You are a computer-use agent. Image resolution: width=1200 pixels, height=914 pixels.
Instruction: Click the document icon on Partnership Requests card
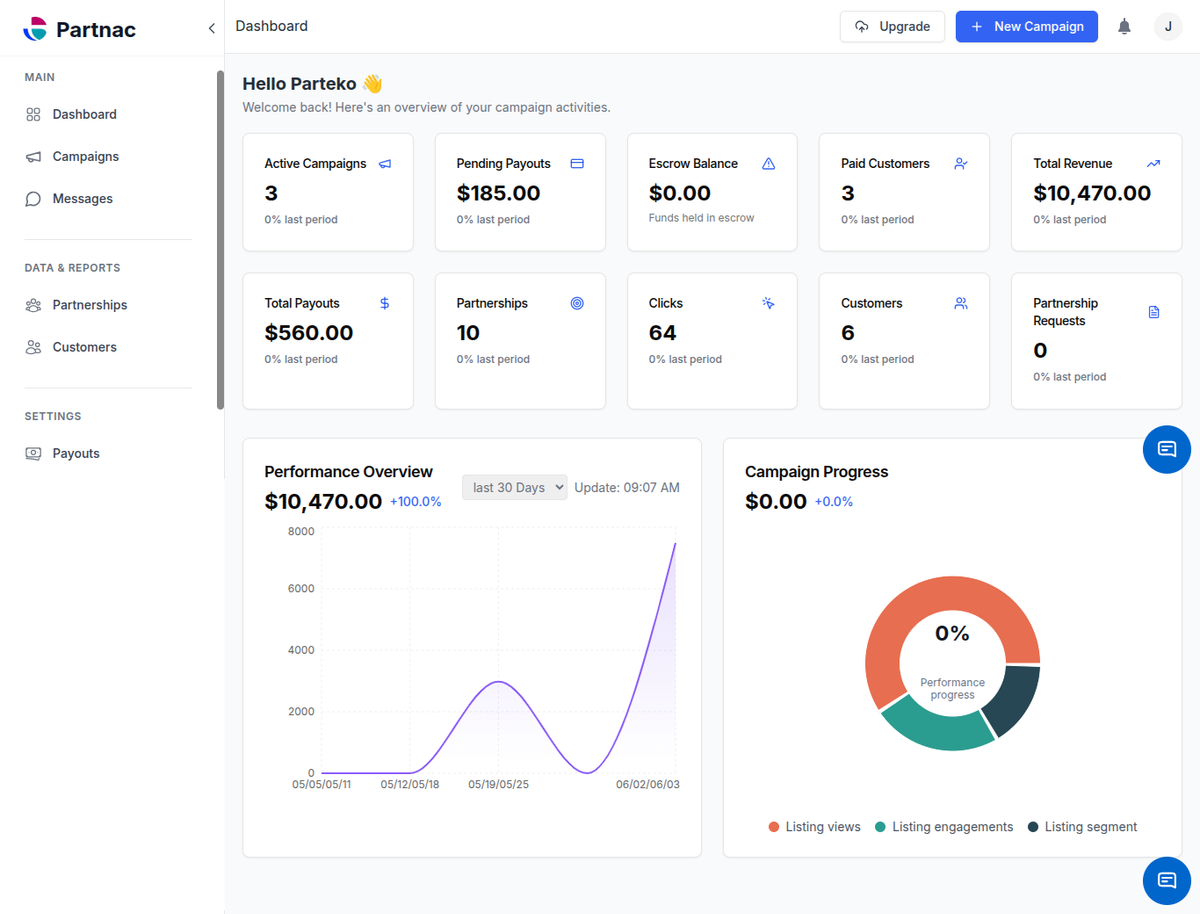tap(1154, 312)
